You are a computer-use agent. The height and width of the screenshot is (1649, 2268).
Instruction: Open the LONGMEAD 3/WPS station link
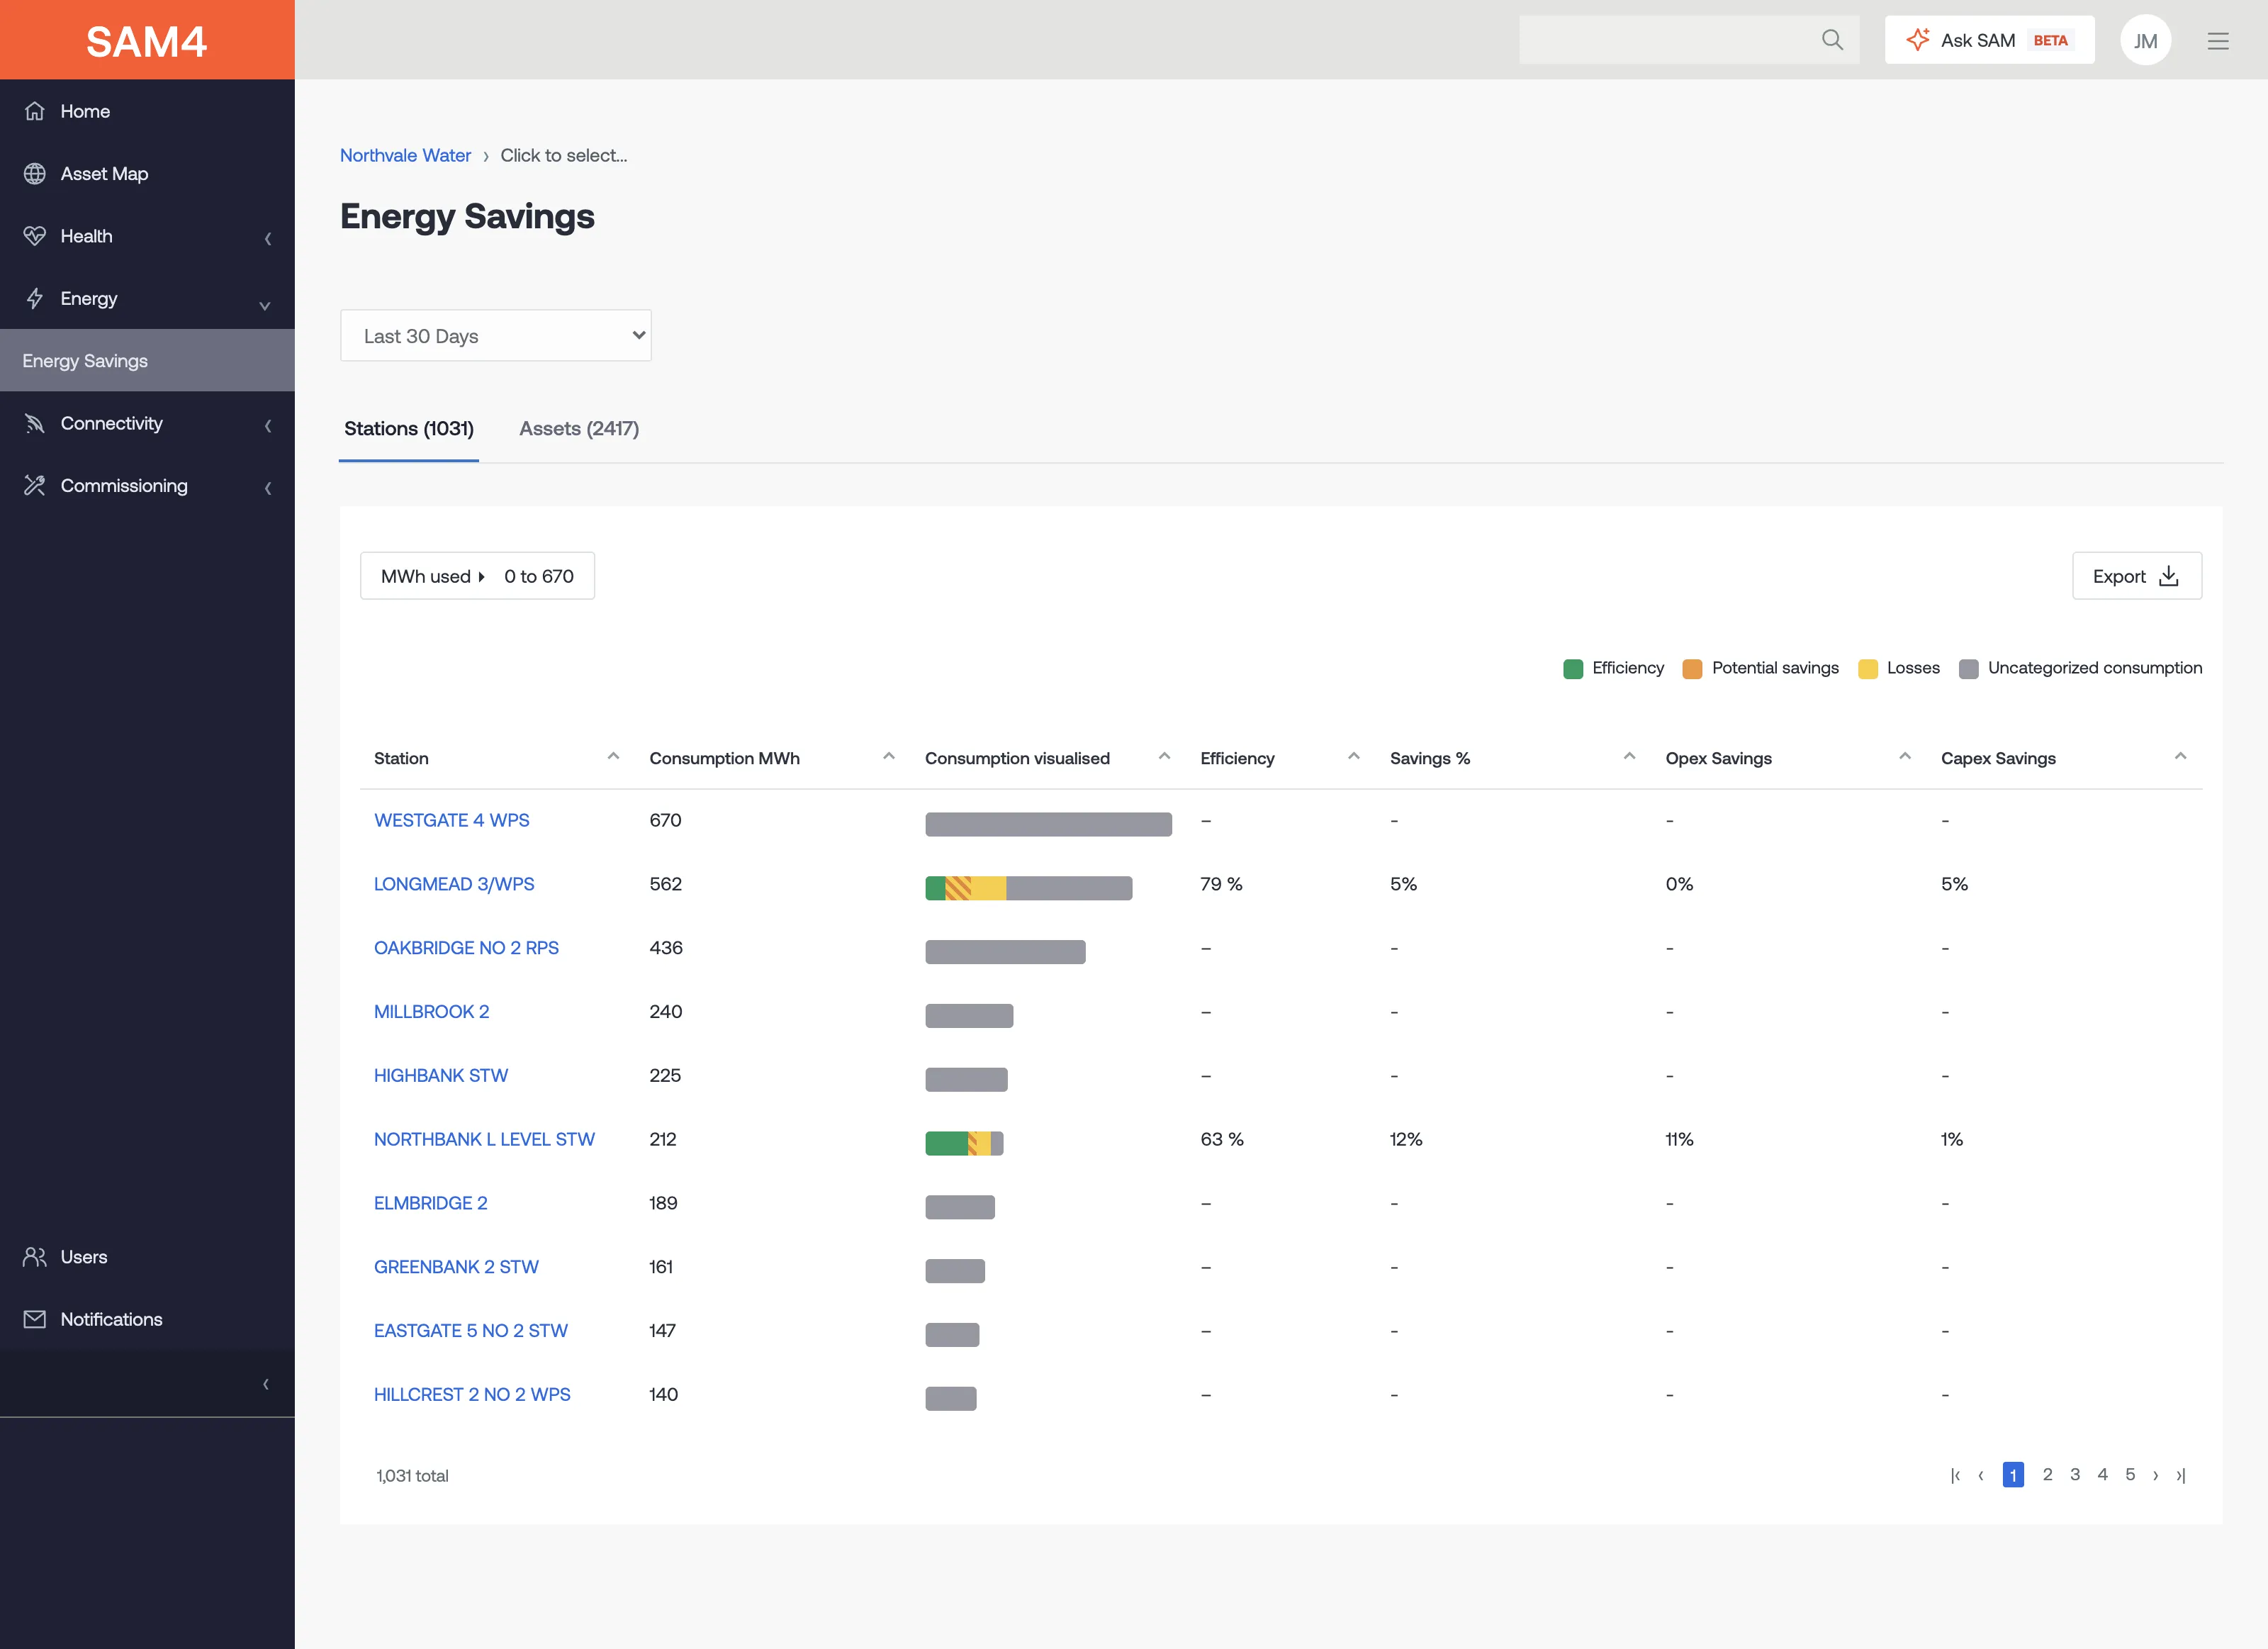[454, 884]
